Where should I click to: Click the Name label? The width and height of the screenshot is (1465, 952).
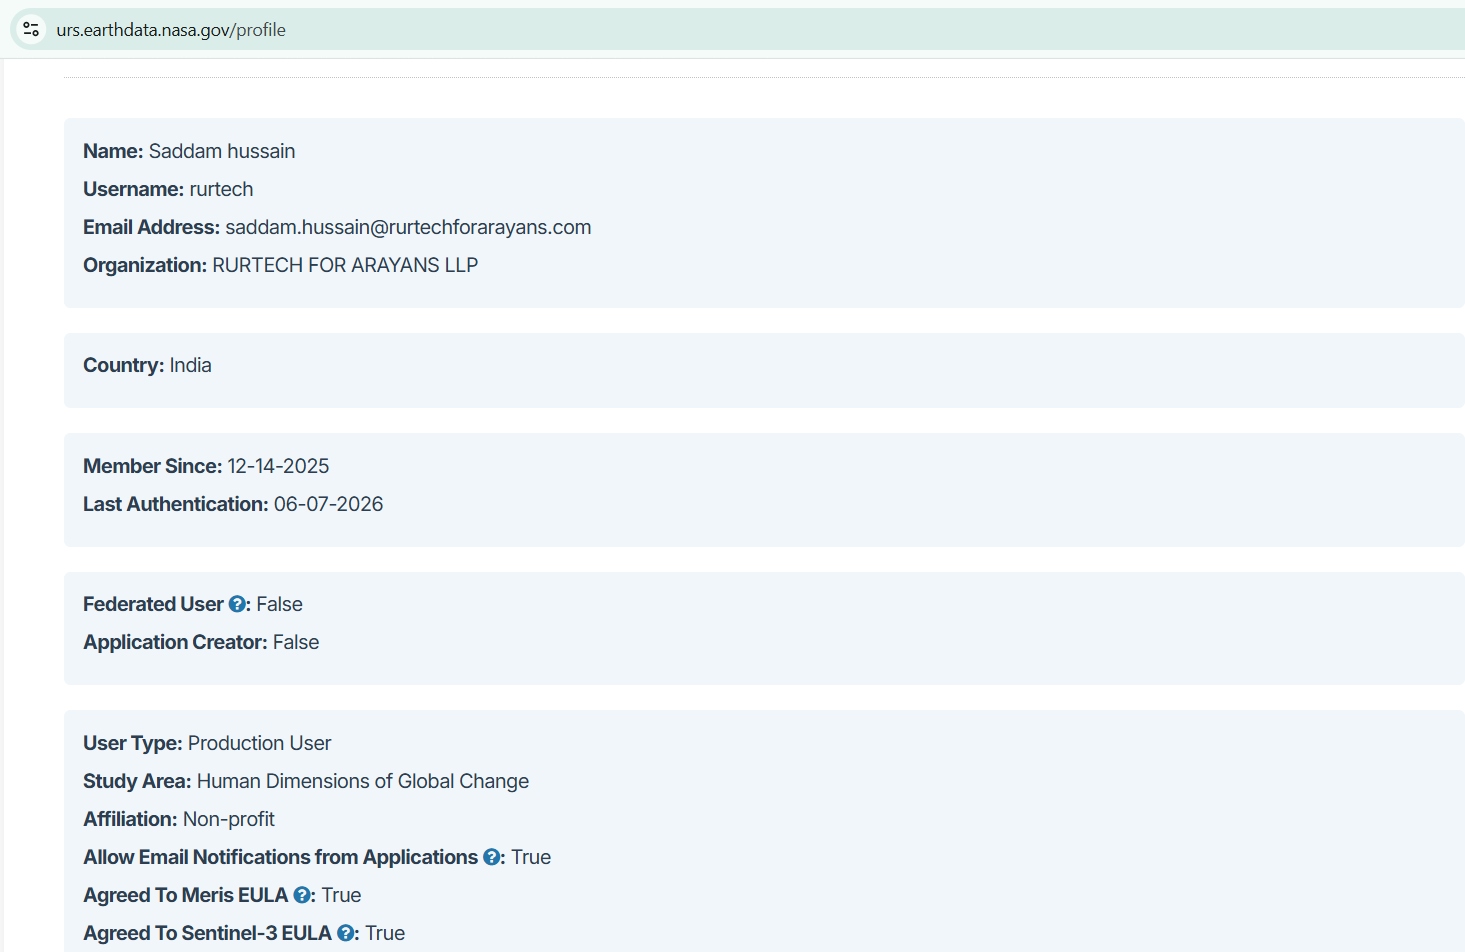pos(113,151)
